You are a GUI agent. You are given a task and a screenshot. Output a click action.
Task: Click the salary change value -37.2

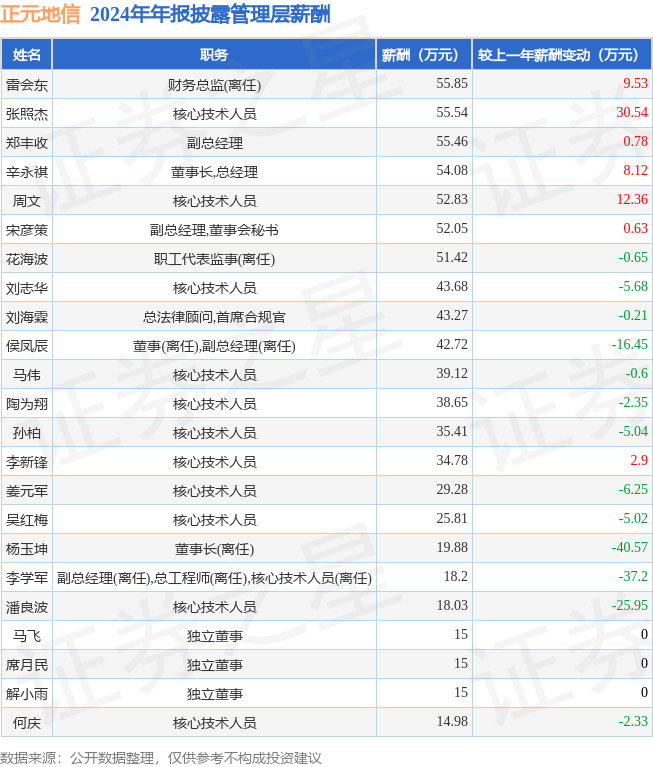pyautogui.click(x=633, y=576)
